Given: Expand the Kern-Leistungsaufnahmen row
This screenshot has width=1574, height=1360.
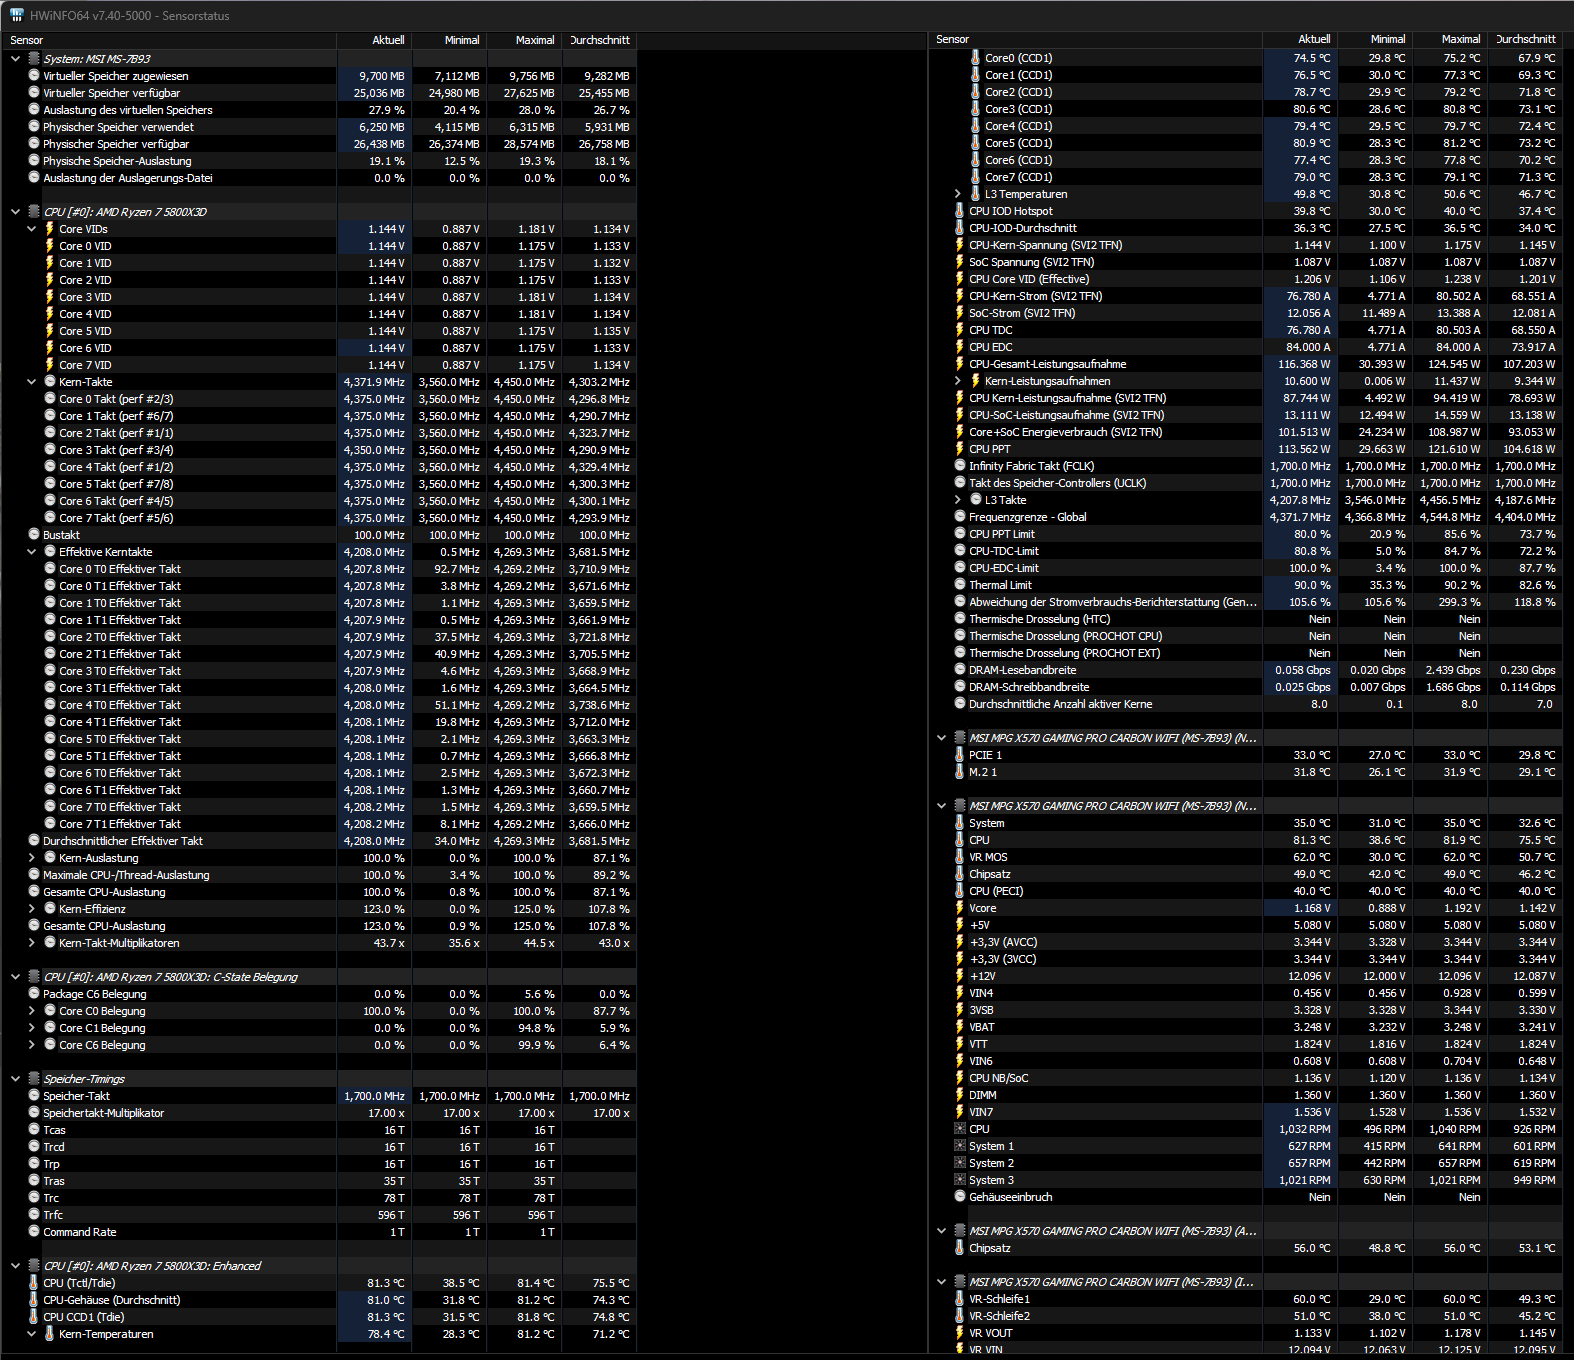Looking at the screenshot, I should pos(957,381).
